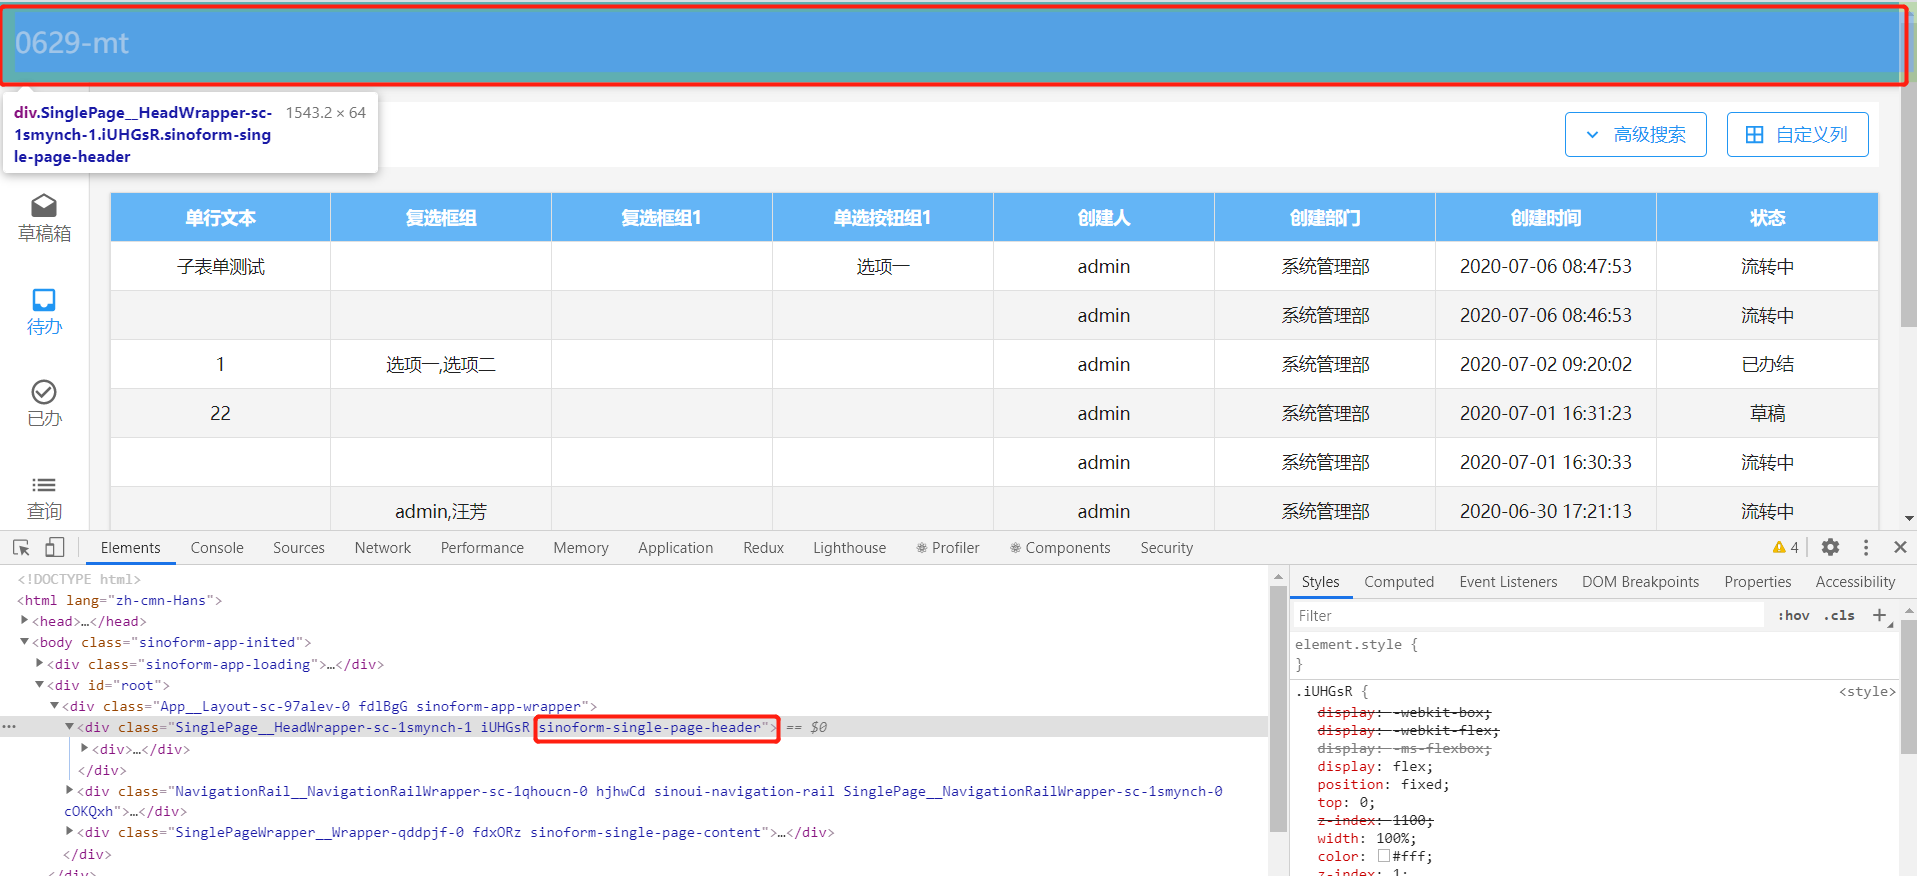Toggle the :hov element state button
Viewport: 1917px width, 876px height.
[1793, 616]
